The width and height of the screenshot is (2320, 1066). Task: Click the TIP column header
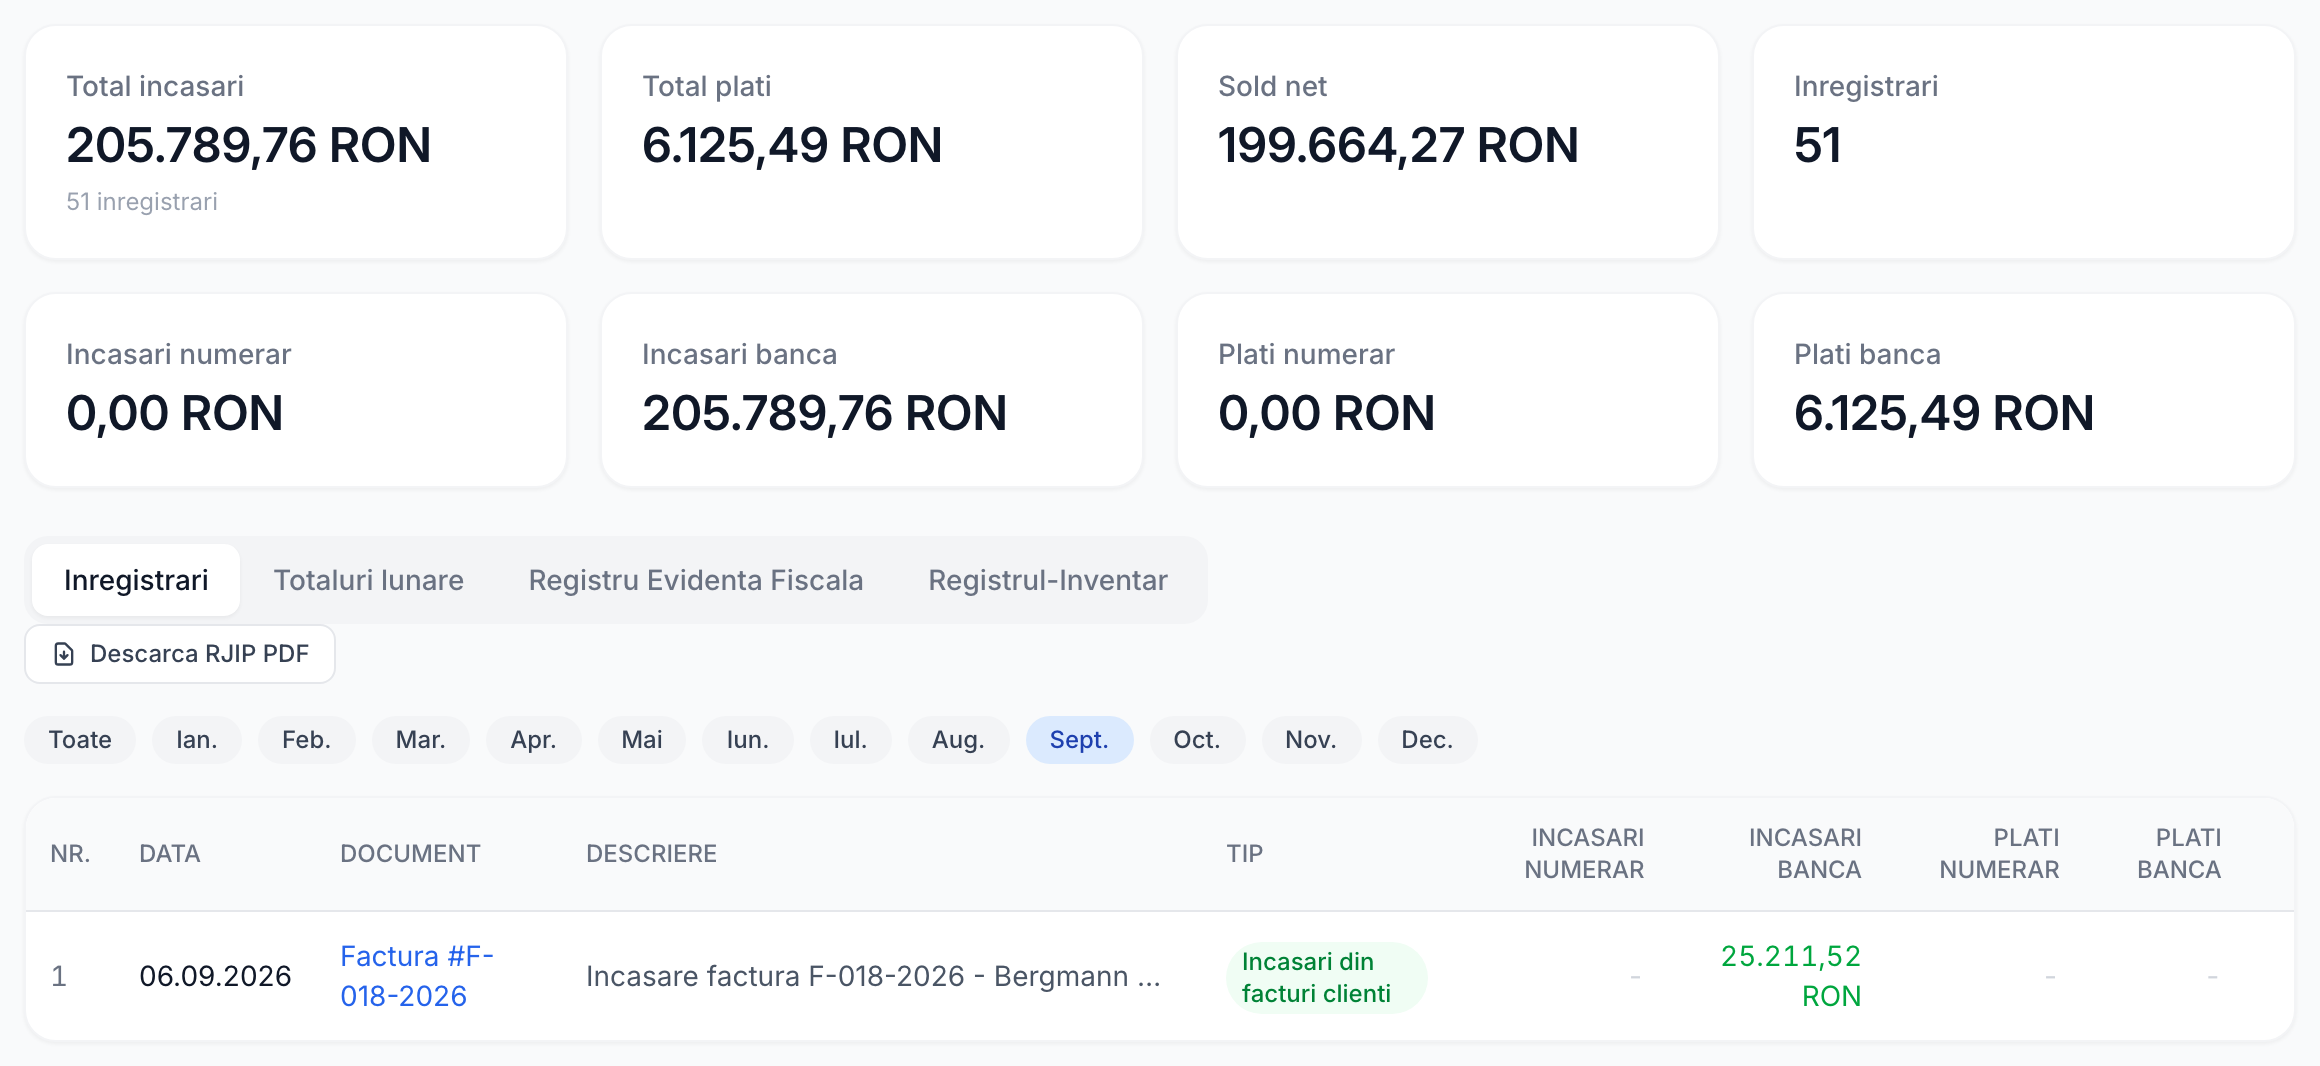click(1245, 854)
